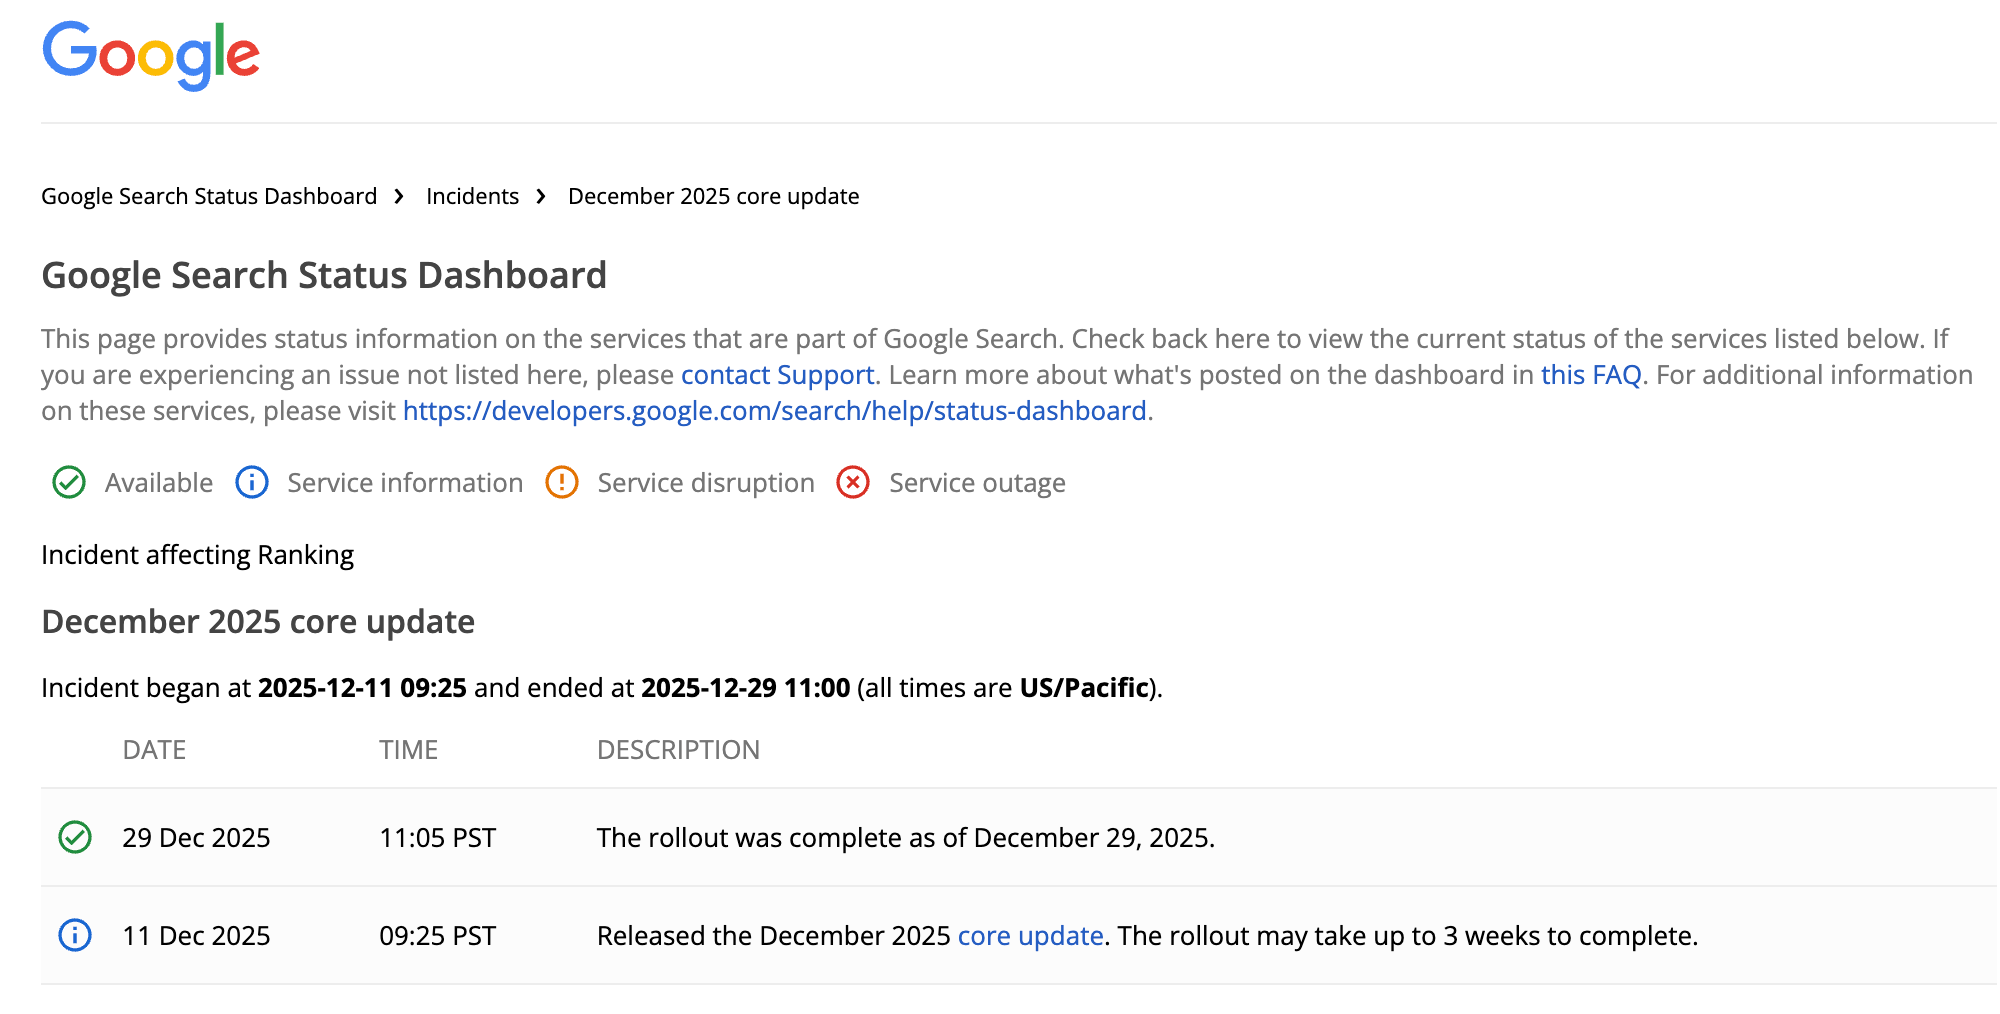
Task: Go to Incidents breadcrumb
Action: point(472,196)
